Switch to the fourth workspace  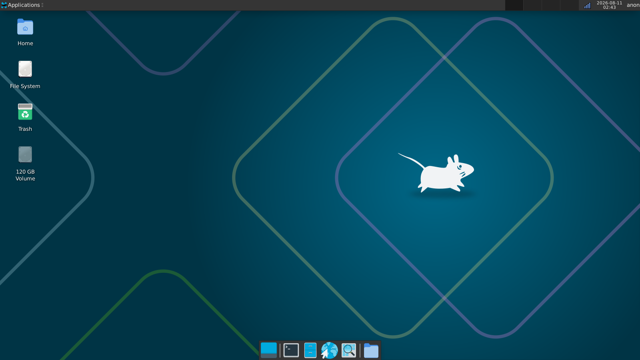[x=569, y=5]
